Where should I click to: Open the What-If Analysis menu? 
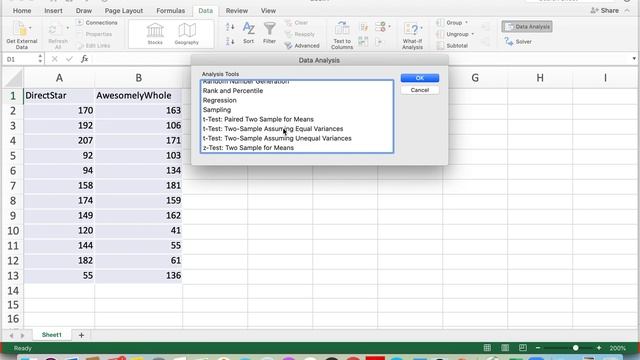pyautogui.click(x=412, y=36)
